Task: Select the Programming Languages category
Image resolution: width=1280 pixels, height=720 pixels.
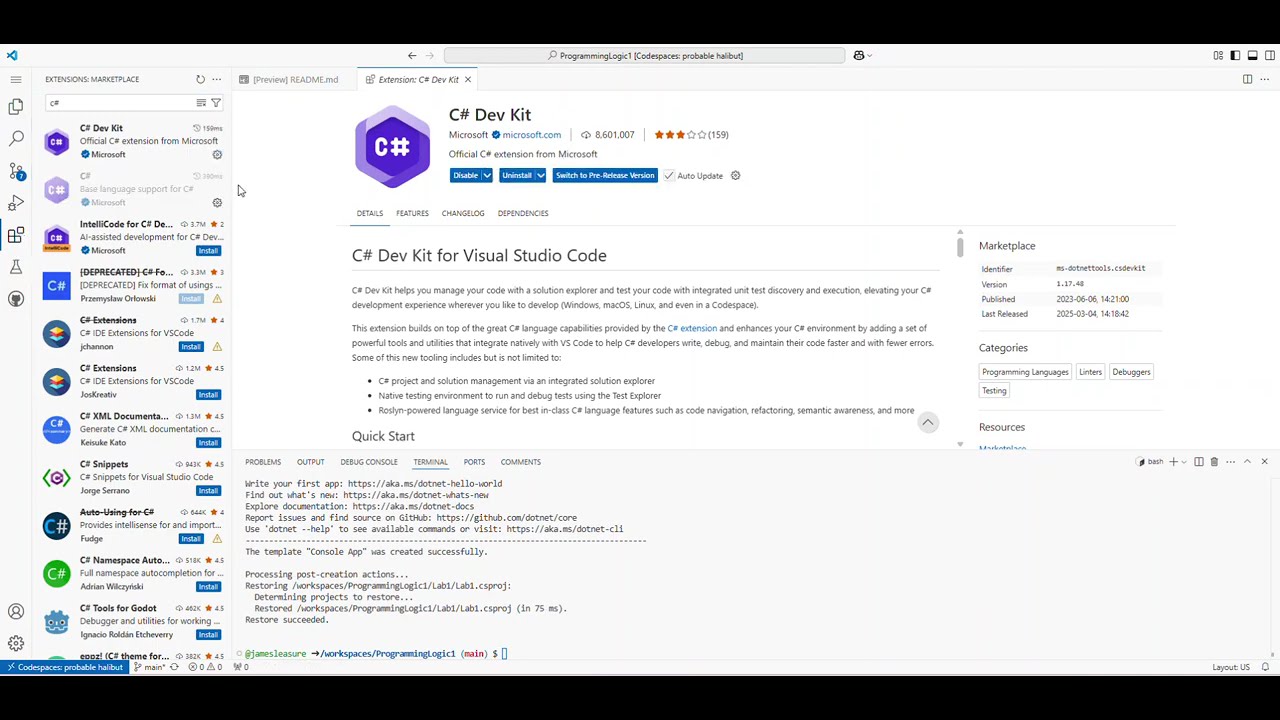Action: 1025,372
